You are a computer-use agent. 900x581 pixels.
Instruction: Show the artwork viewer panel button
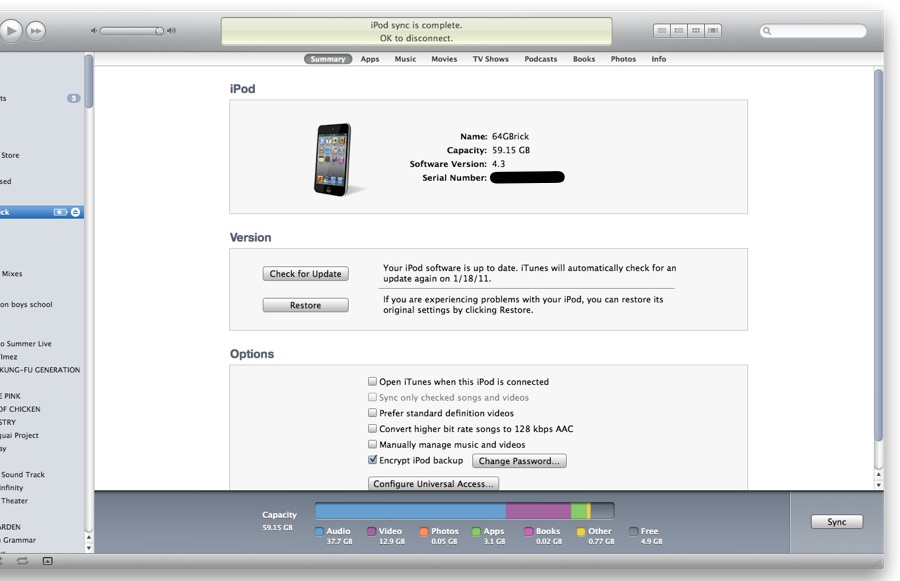pyautogui.click(x=48, y=561)
